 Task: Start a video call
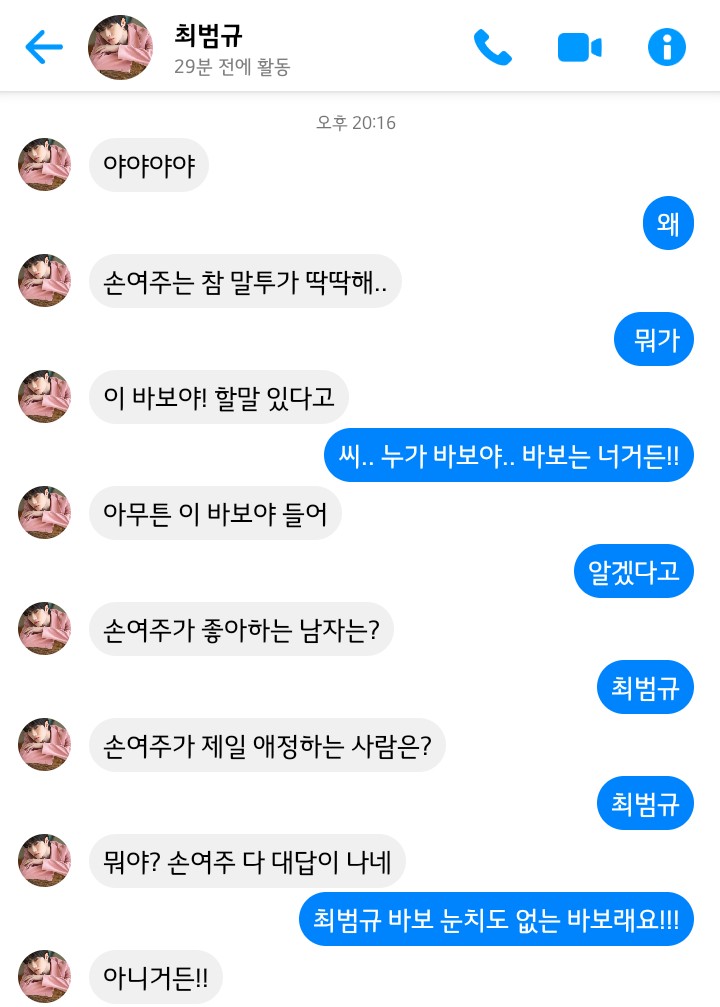[579, 47]
